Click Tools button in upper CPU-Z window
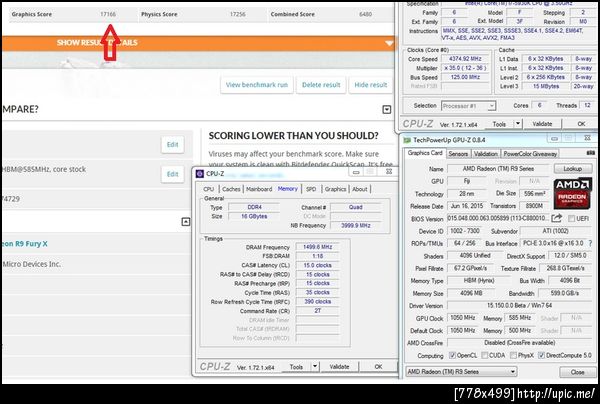 (x=499, y=124)
